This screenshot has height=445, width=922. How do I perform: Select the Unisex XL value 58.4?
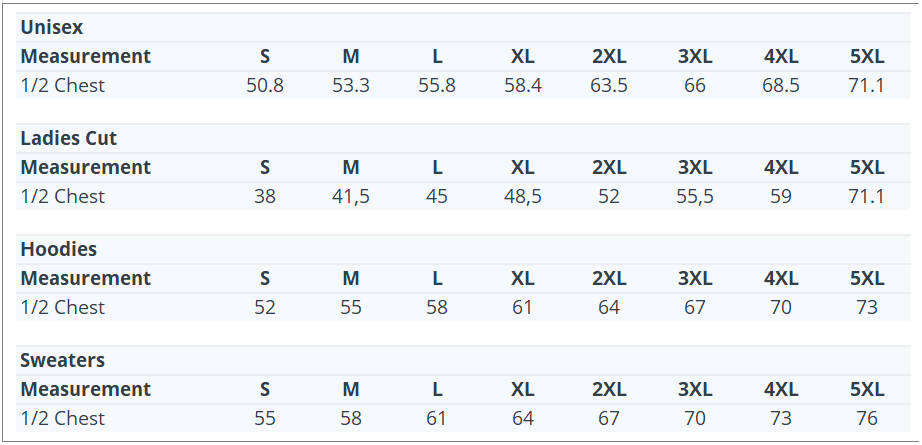523,86
